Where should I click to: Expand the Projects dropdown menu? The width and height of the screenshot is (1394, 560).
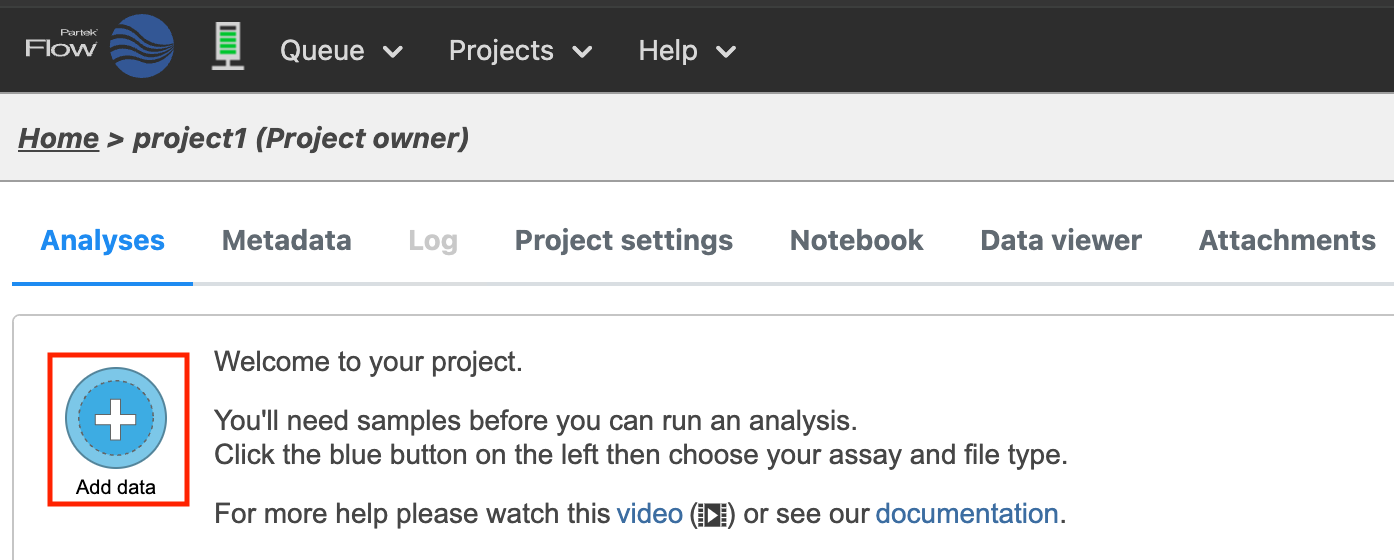[520, 51]
